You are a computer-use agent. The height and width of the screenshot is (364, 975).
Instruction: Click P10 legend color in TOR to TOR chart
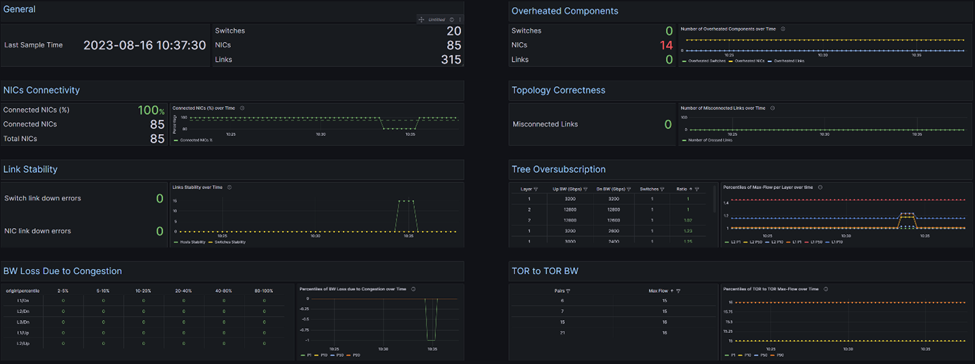click(x=741, y=355)
